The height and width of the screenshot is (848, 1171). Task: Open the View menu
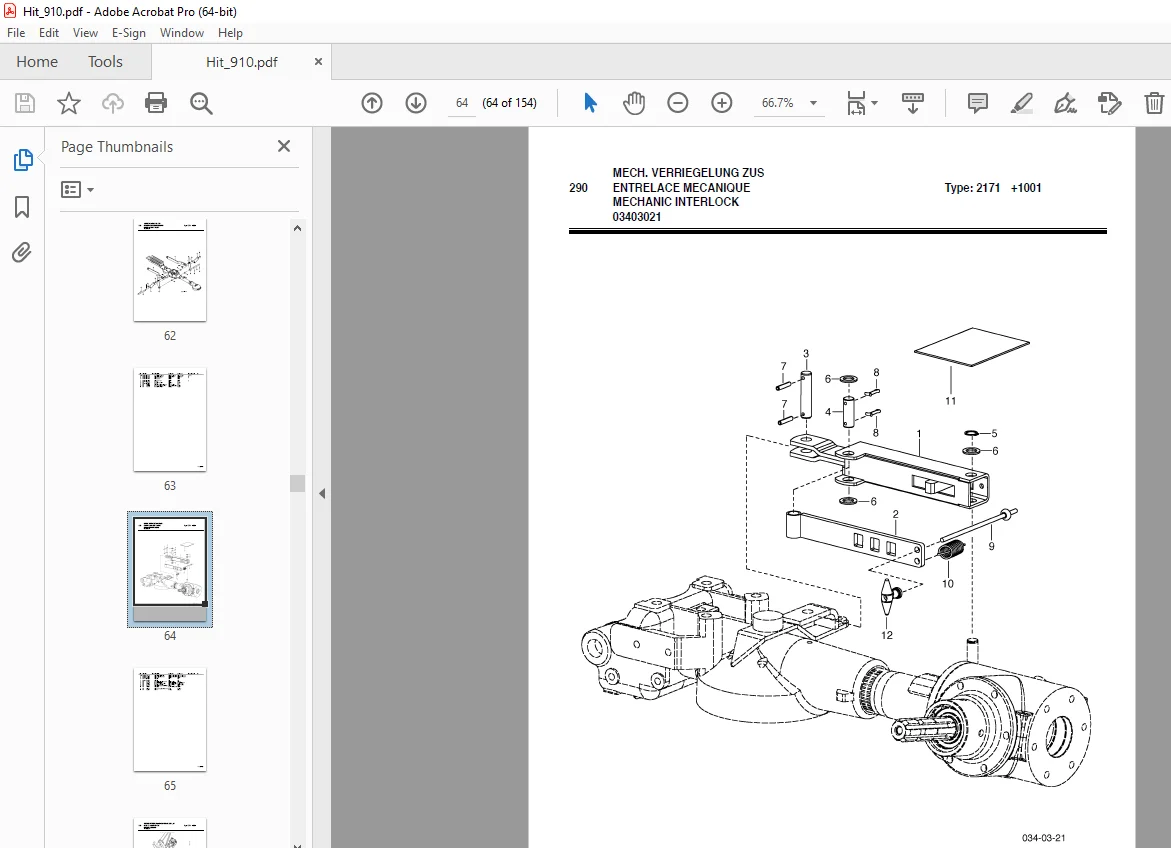tap(85, 33)
